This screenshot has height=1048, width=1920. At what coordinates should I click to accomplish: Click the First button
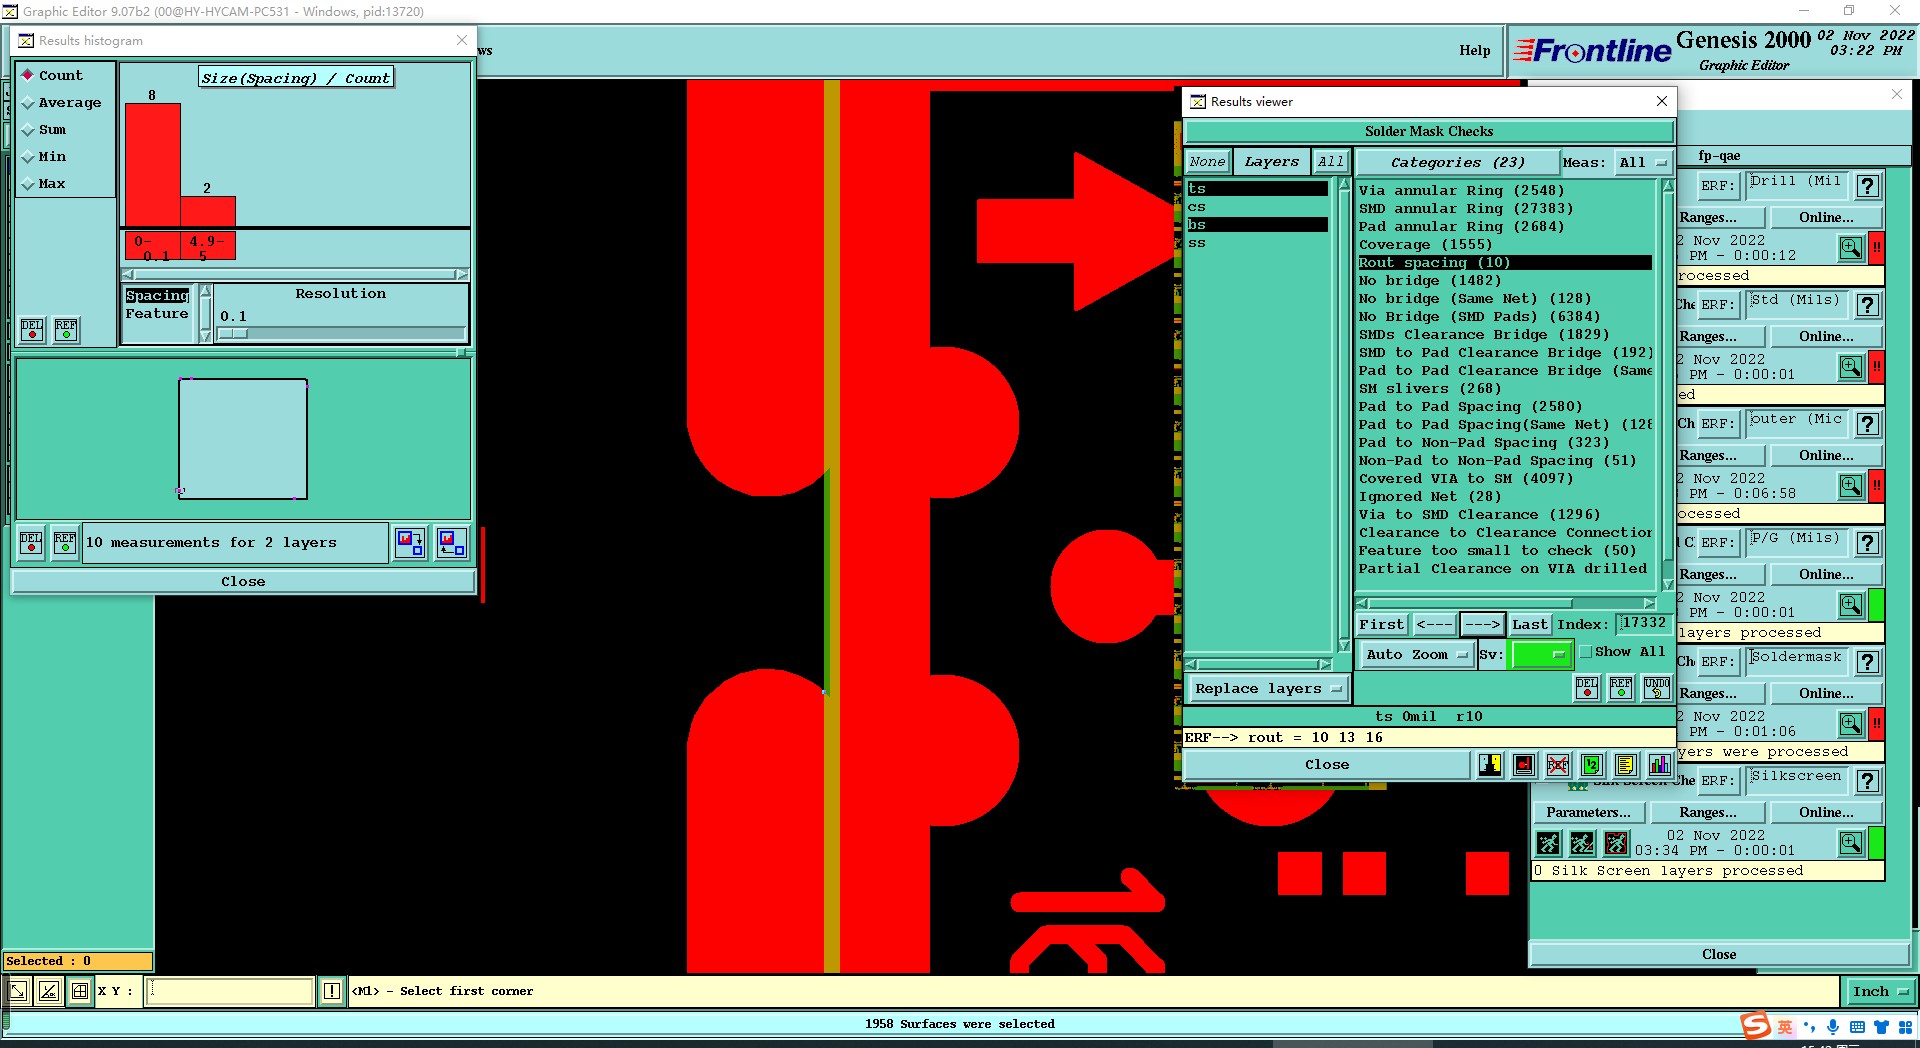tap(1381, 625)
